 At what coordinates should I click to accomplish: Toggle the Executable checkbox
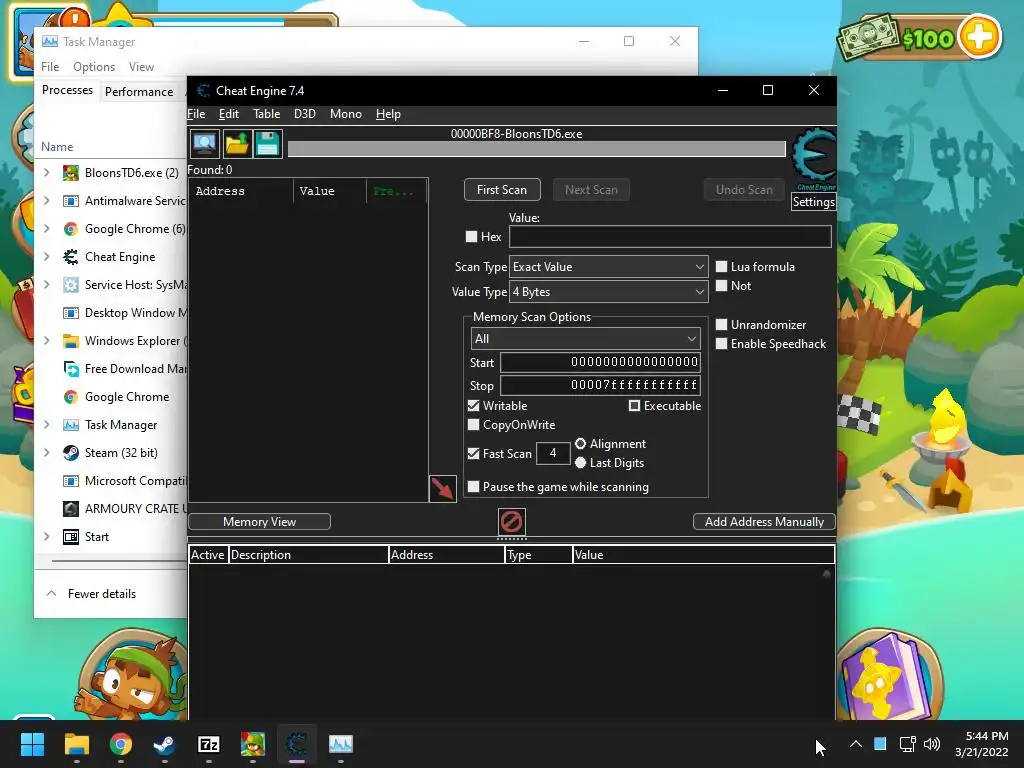pos(634,406)
